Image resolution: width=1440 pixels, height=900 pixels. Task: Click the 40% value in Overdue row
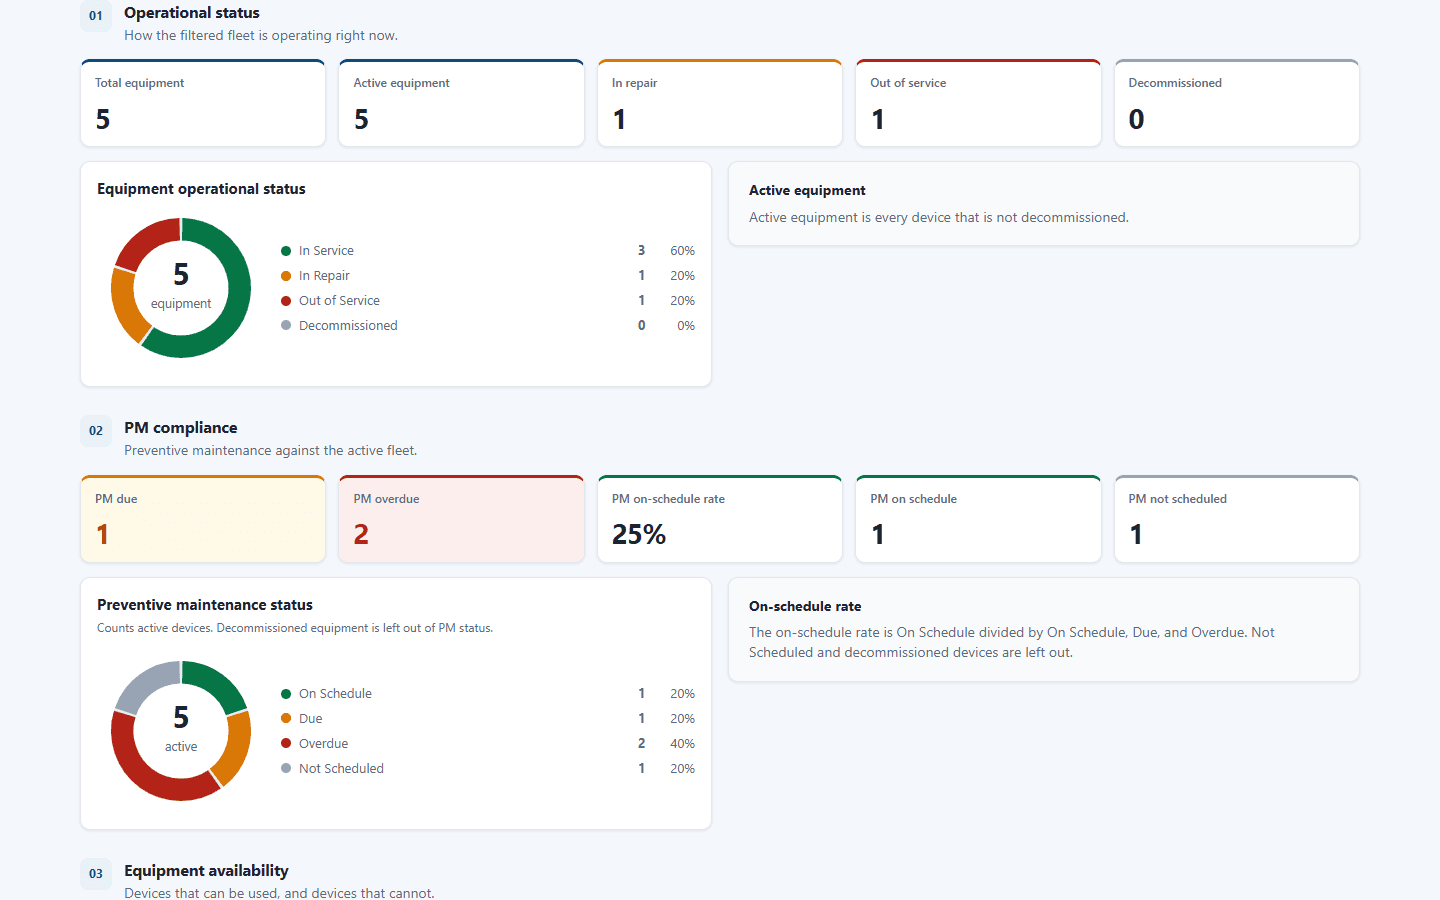click(682, 744)
